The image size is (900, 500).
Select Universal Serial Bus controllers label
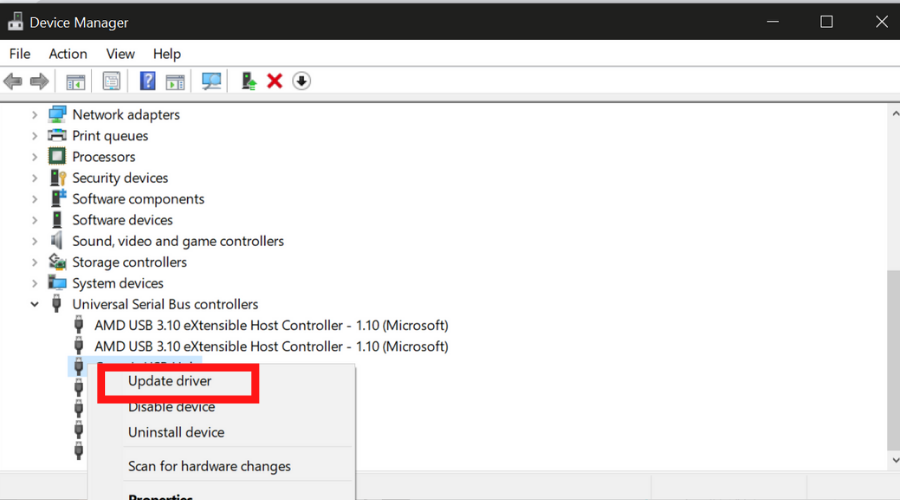(x=165, y=304)
